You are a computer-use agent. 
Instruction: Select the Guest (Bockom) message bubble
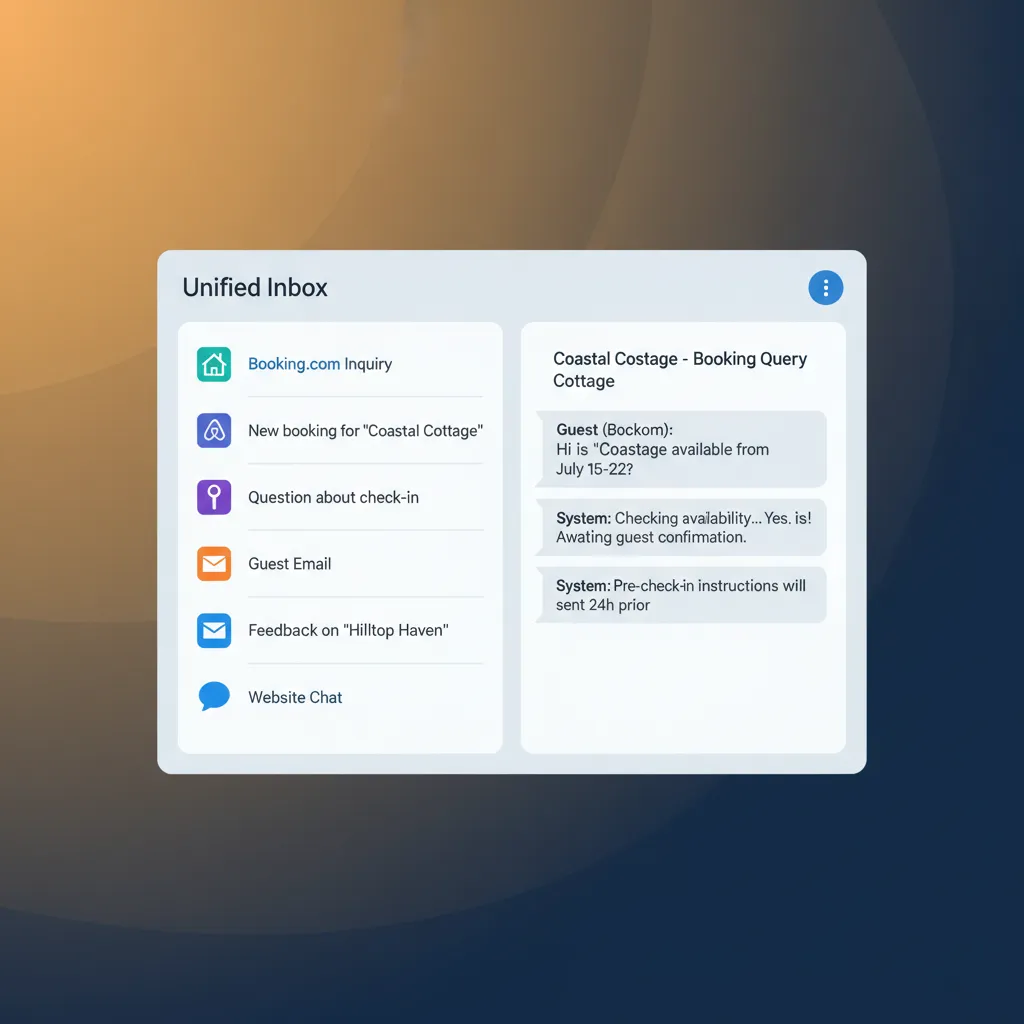coord(681,449)
